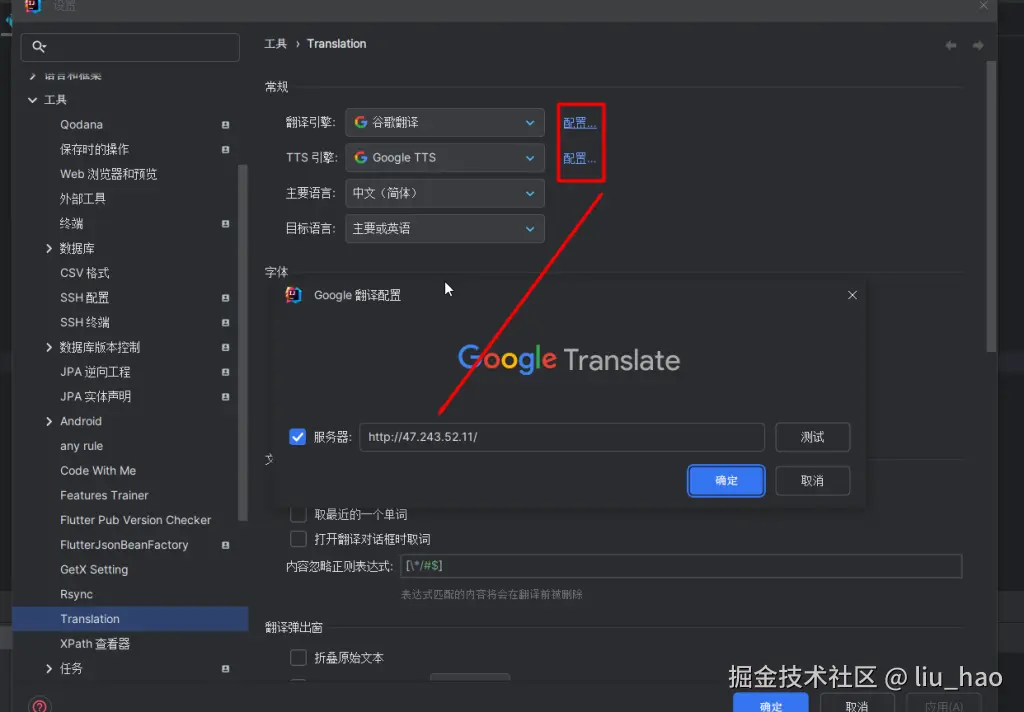Screen dimensions: 1024x712
Task: Click the back navigation arrow at top right
Action: [950, 44]
